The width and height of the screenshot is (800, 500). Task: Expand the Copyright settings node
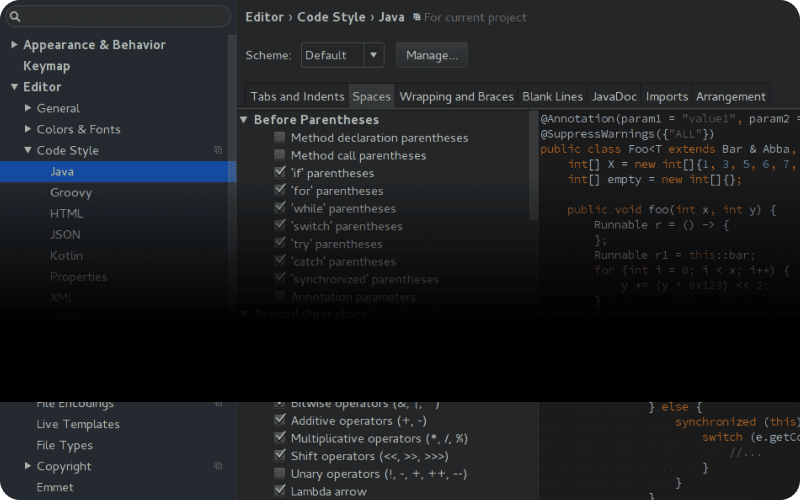pyautogui.click(x=28, y=466)
